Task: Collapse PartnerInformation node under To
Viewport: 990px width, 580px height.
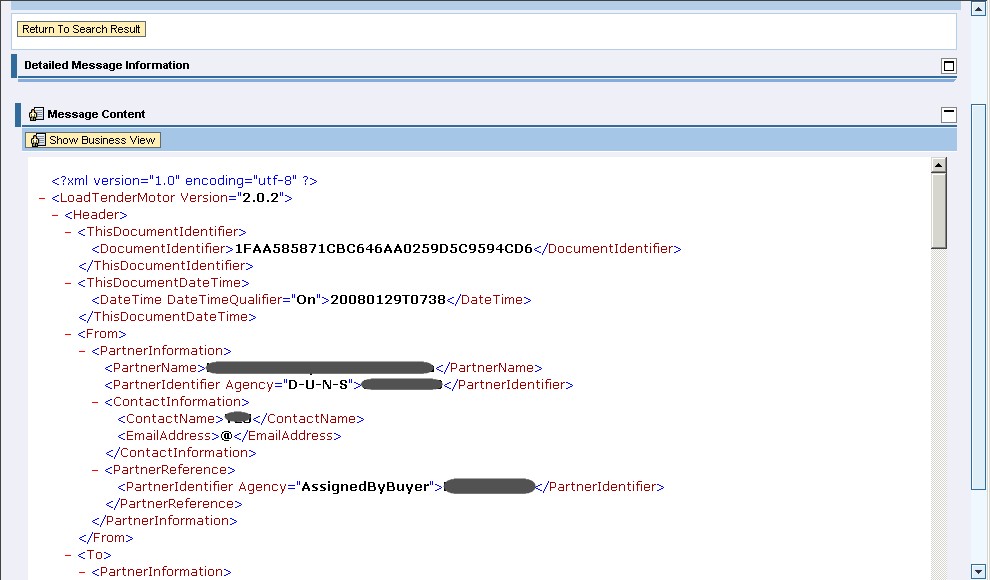Action: [83, 572]
